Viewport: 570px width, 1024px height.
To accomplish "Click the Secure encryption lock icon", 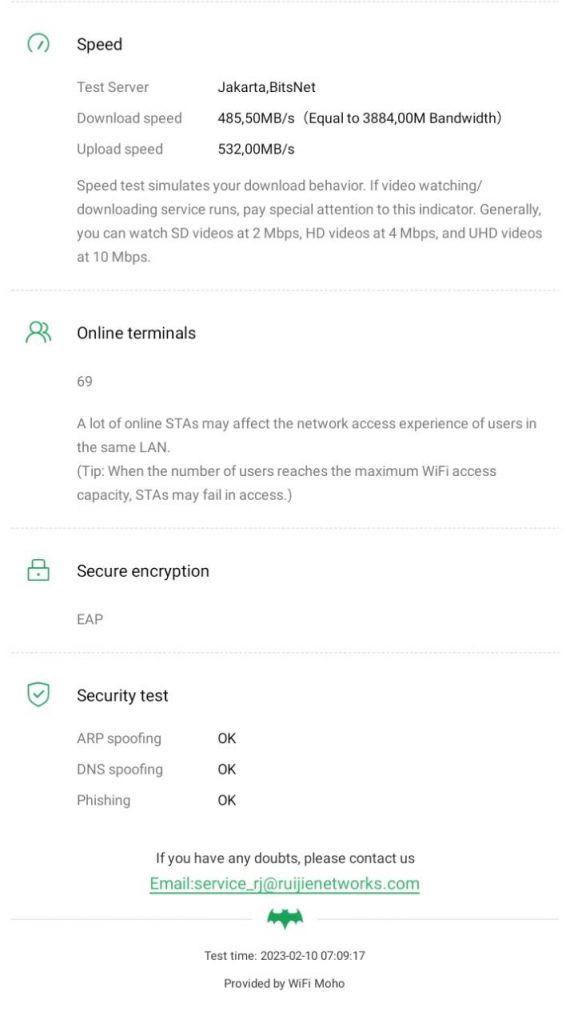I will 38,570.
